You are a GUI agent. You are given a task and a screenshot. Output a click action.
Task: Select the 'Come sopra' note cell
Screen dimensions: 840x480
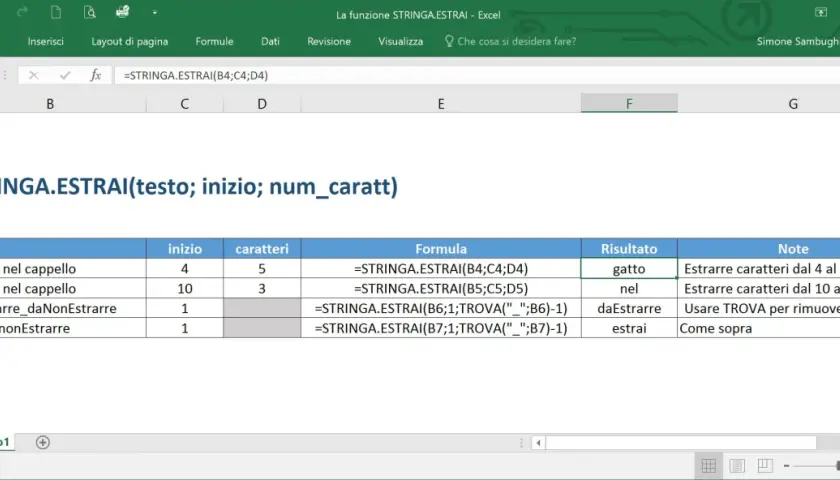point(759,328)
